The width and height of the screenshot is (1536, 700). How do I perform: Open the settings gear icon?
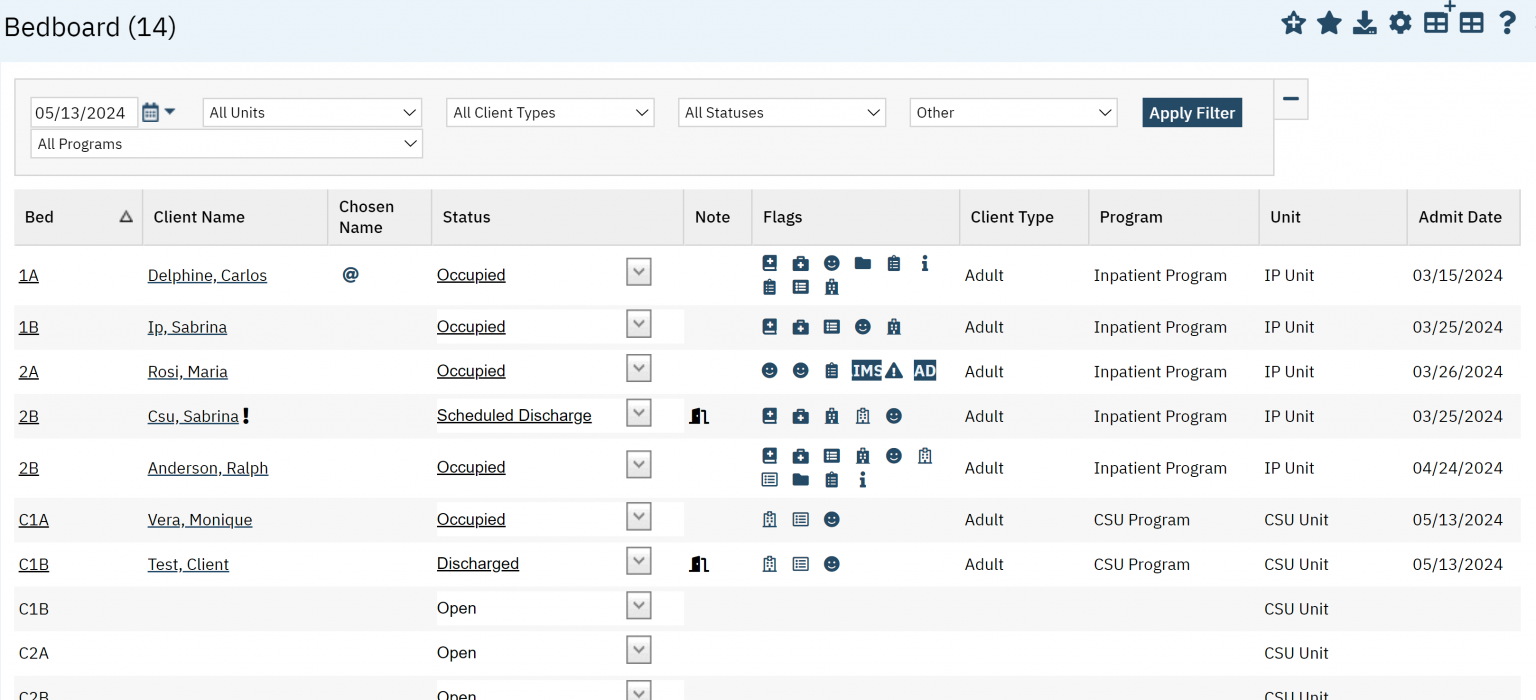click(1400, 23)
